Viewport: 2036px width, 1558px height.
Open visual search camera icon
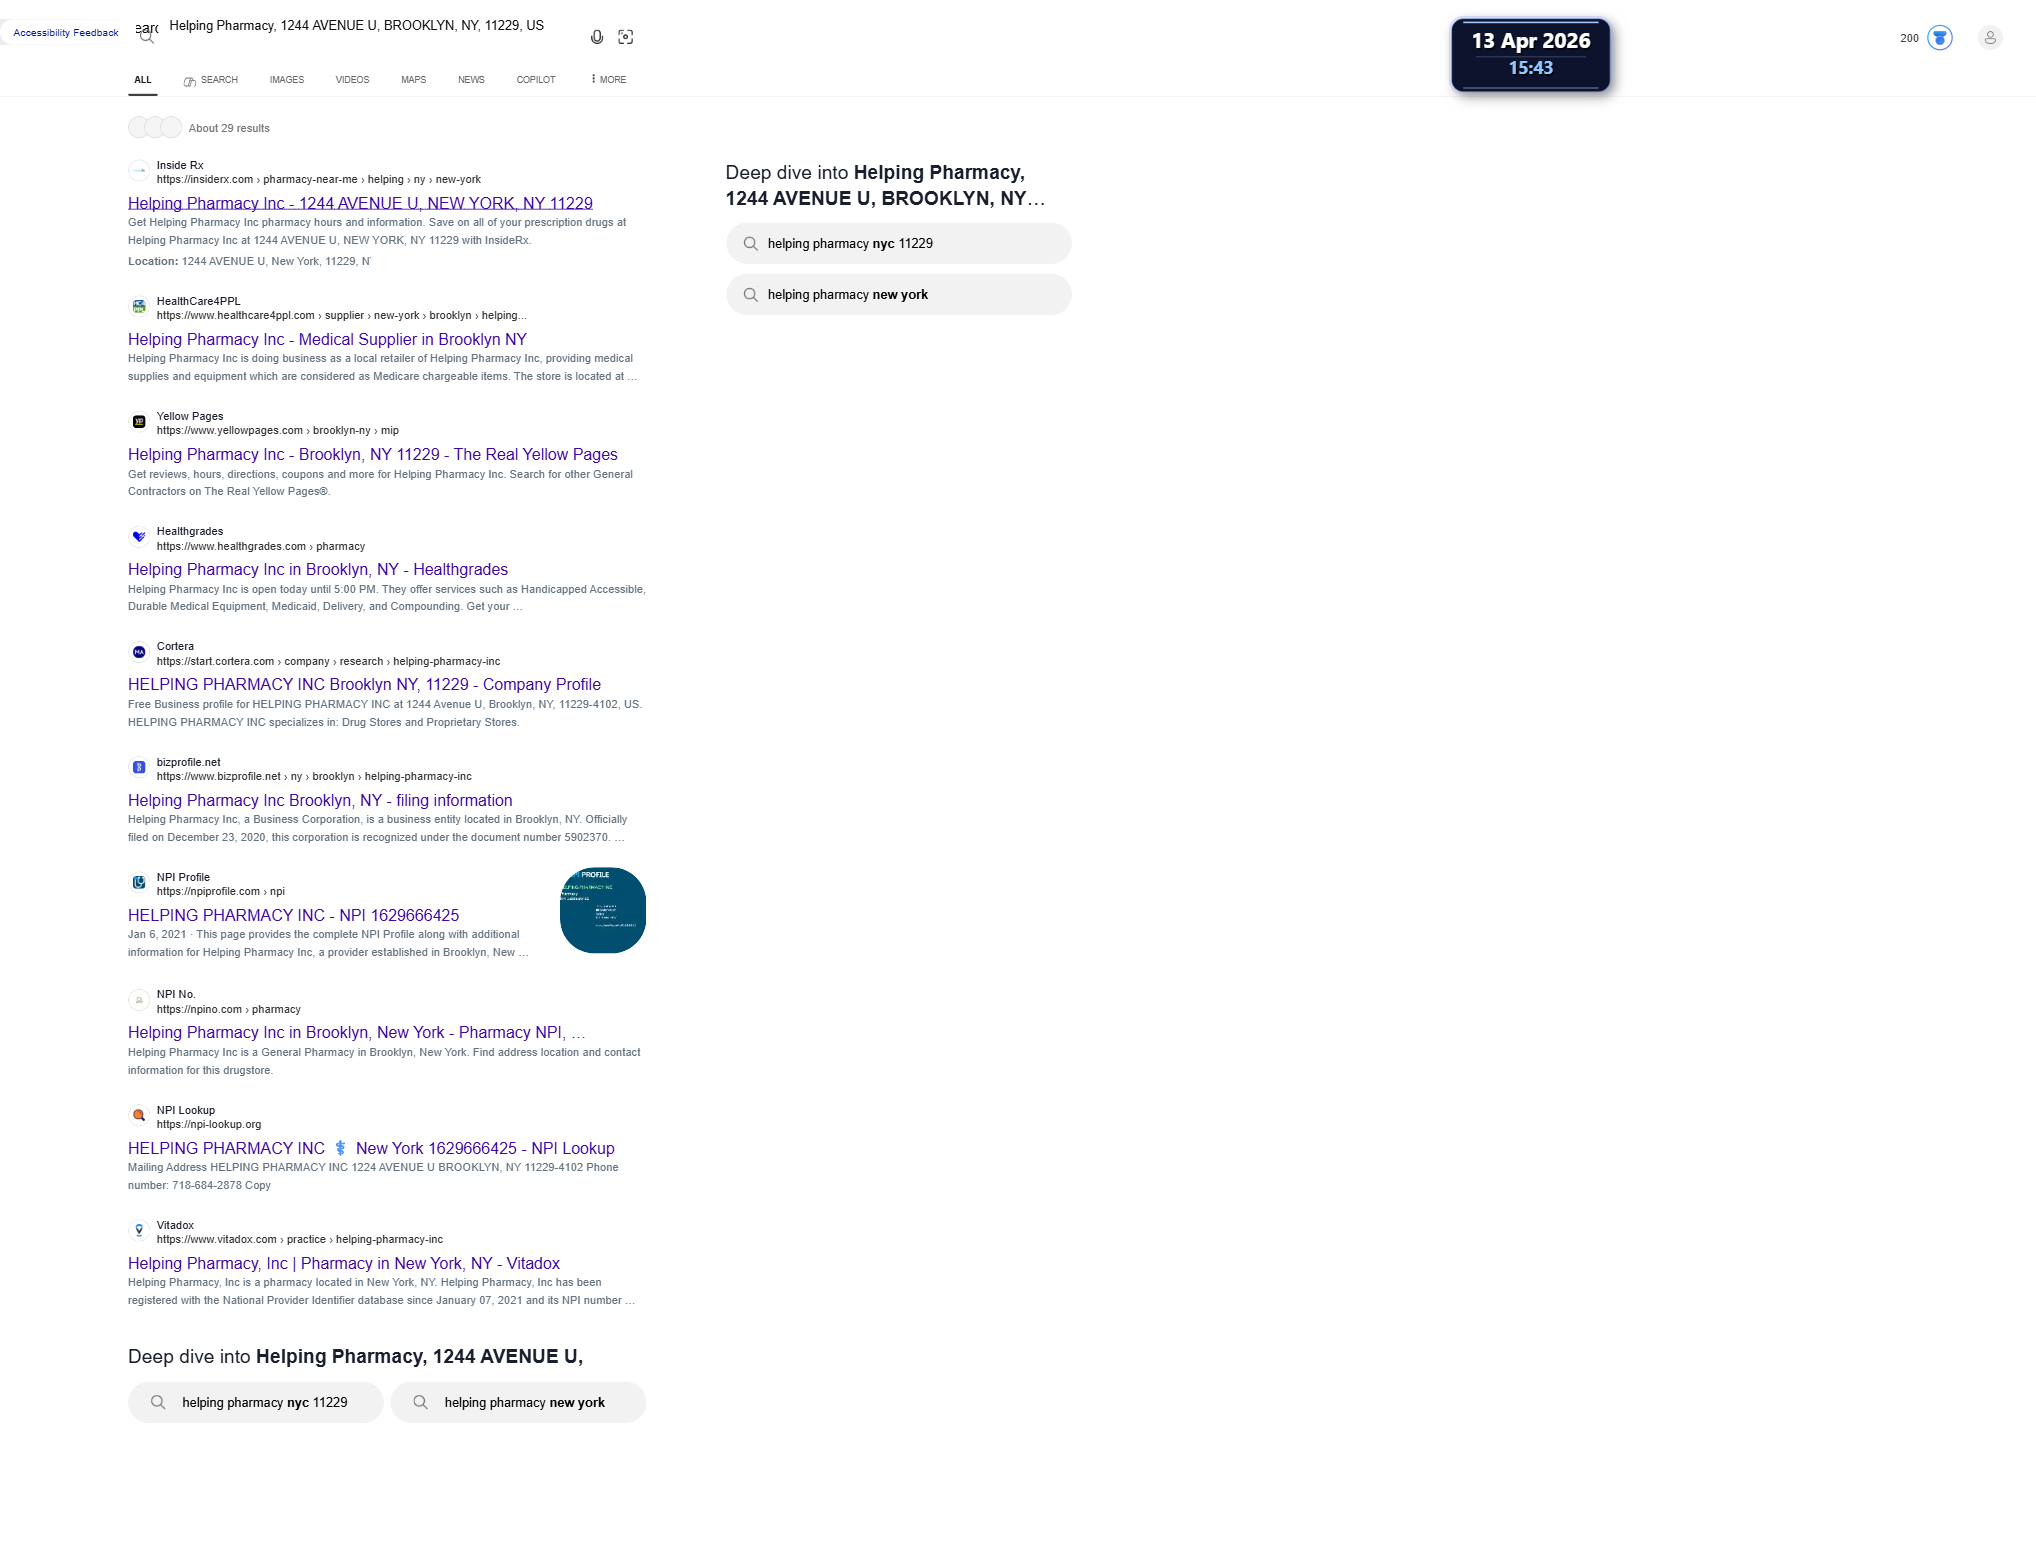(626, 37)
